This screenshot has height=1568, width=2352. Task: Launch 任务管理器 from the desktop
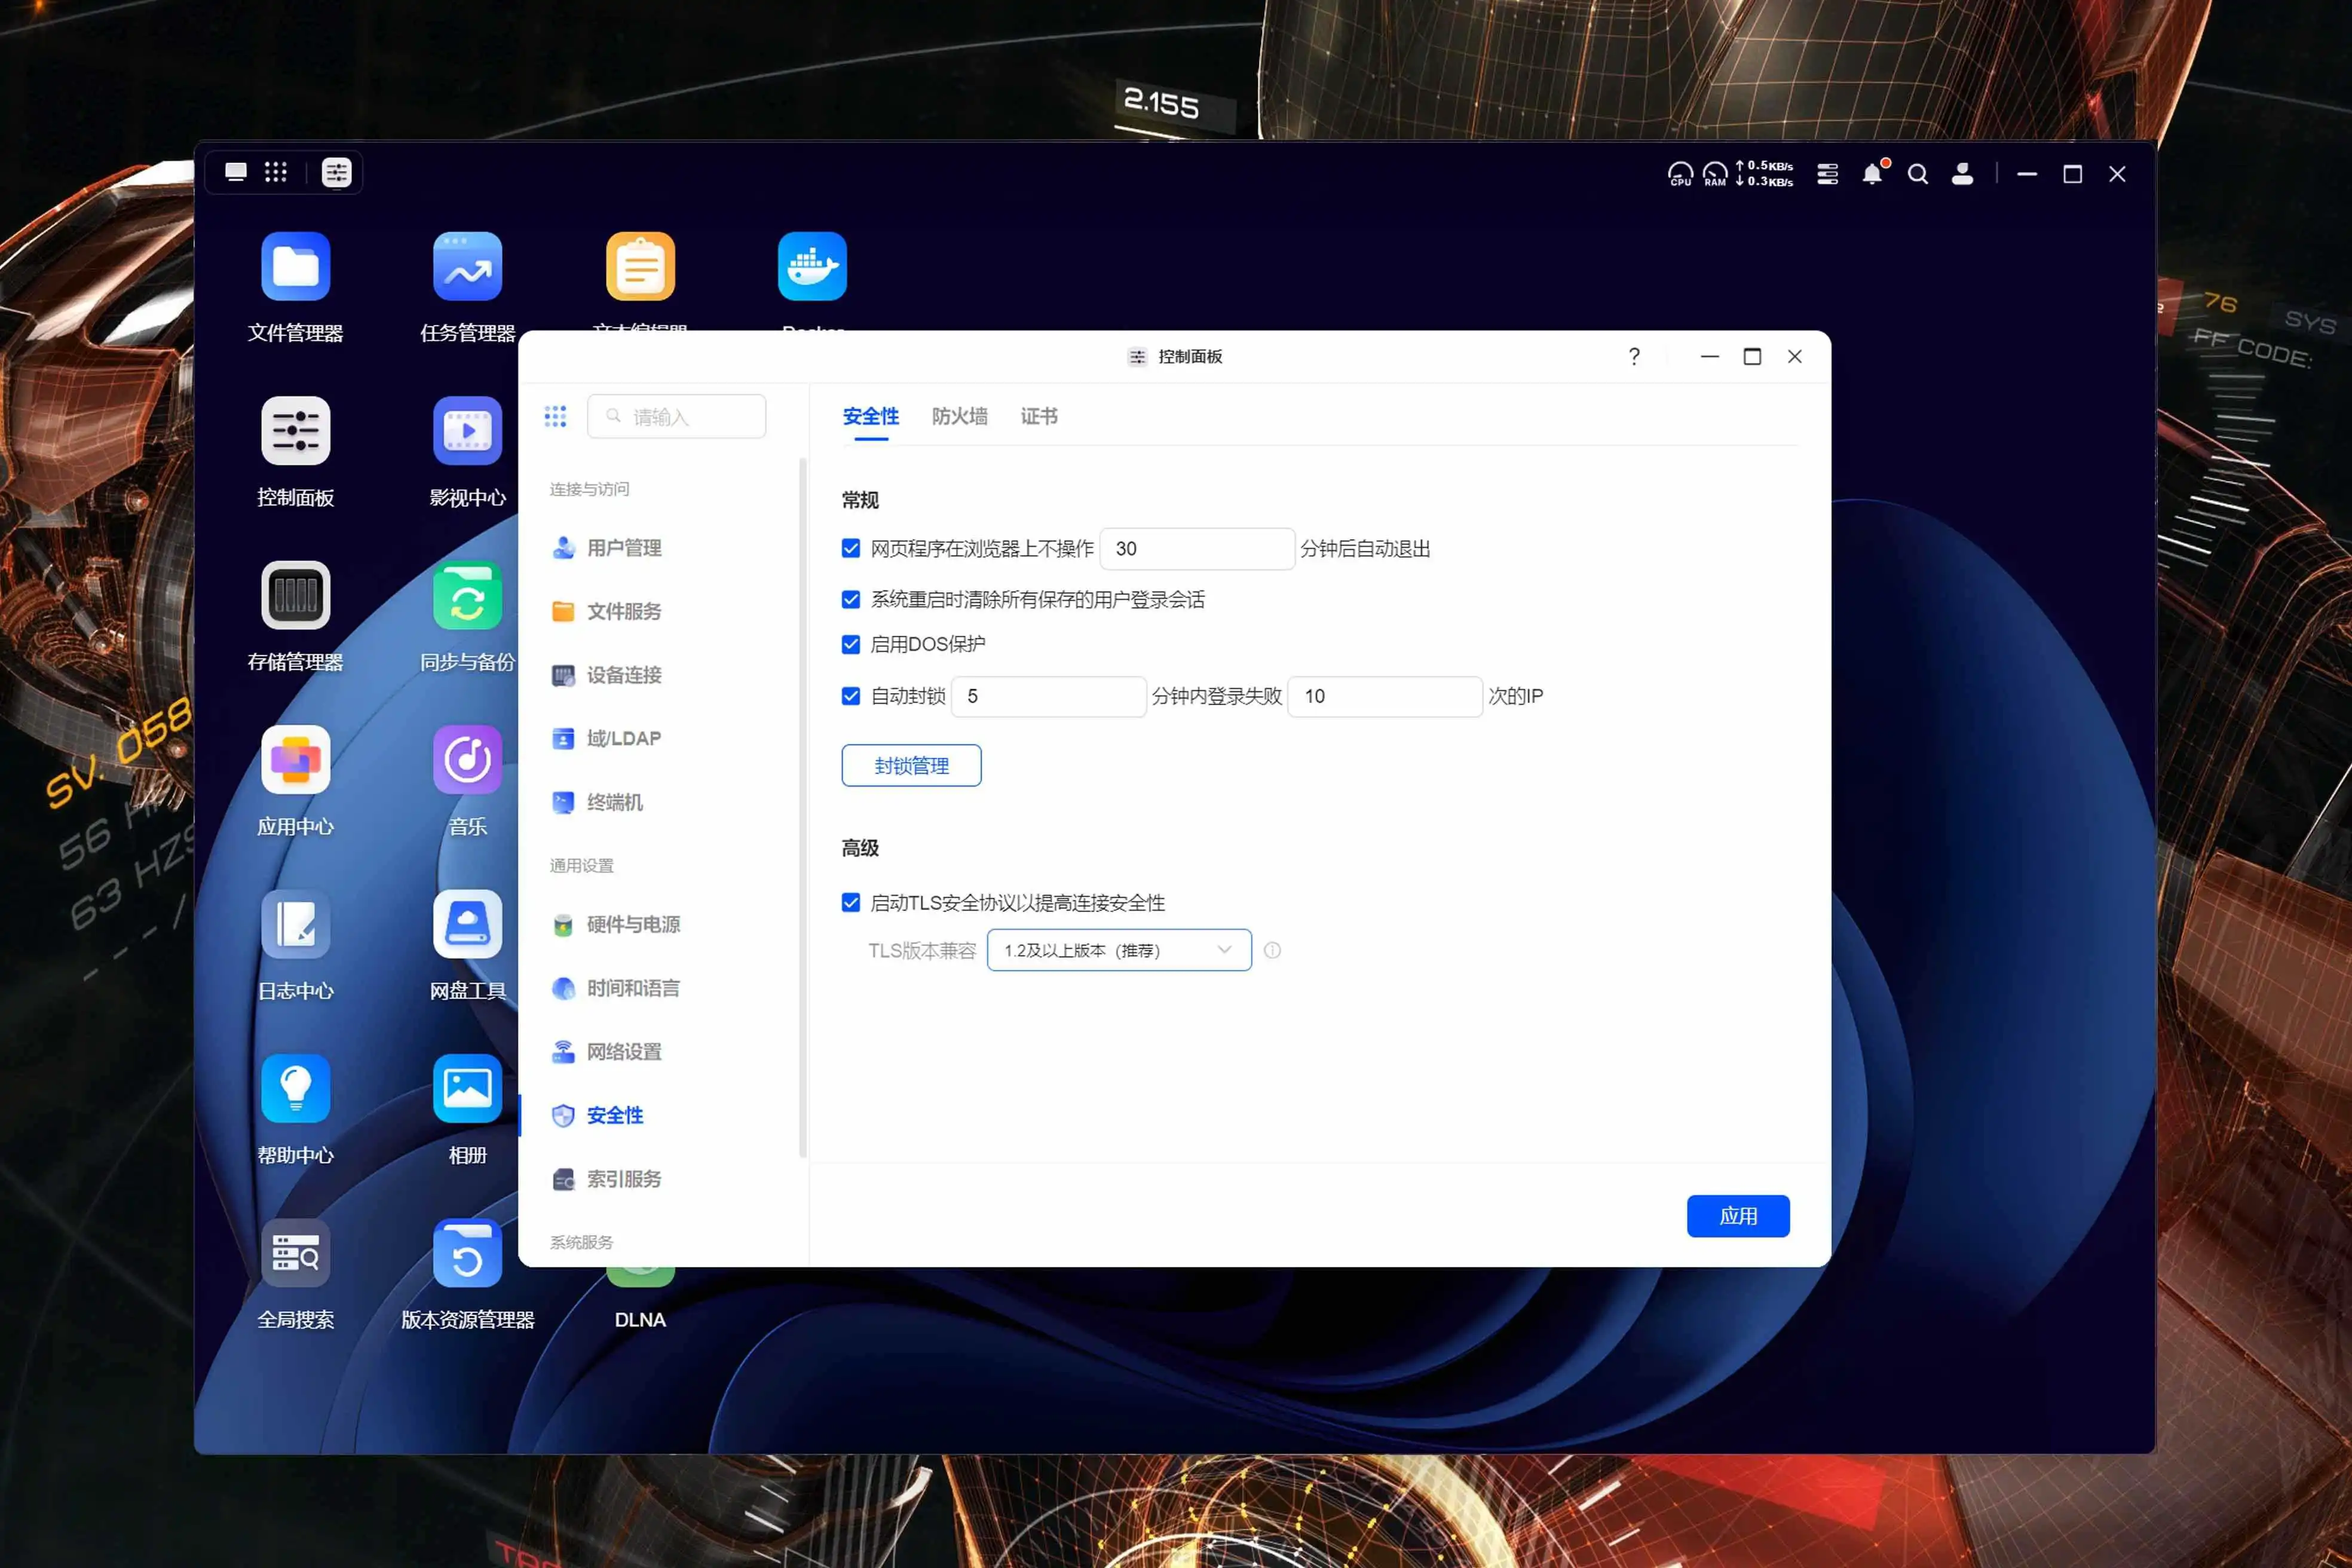click(x=467, y=266)
